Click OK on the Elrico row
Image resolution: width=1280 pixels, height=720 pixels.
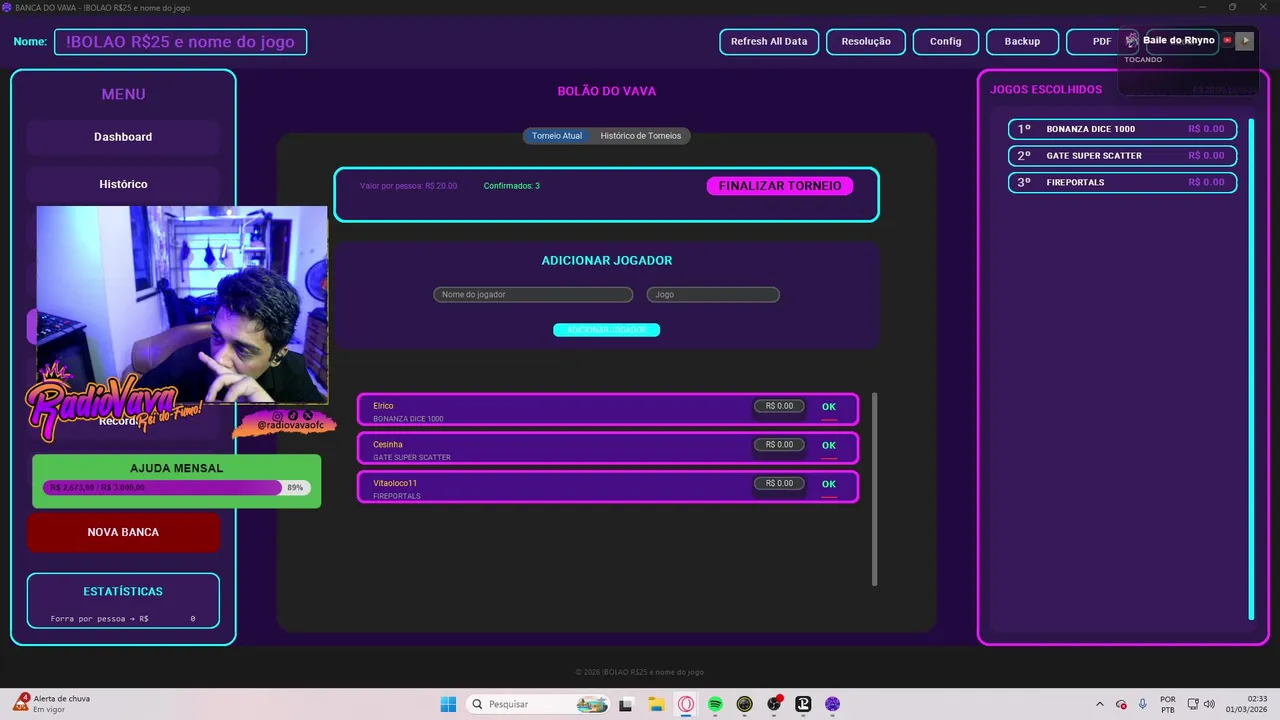pyautogui.click(x=829, y=407)
